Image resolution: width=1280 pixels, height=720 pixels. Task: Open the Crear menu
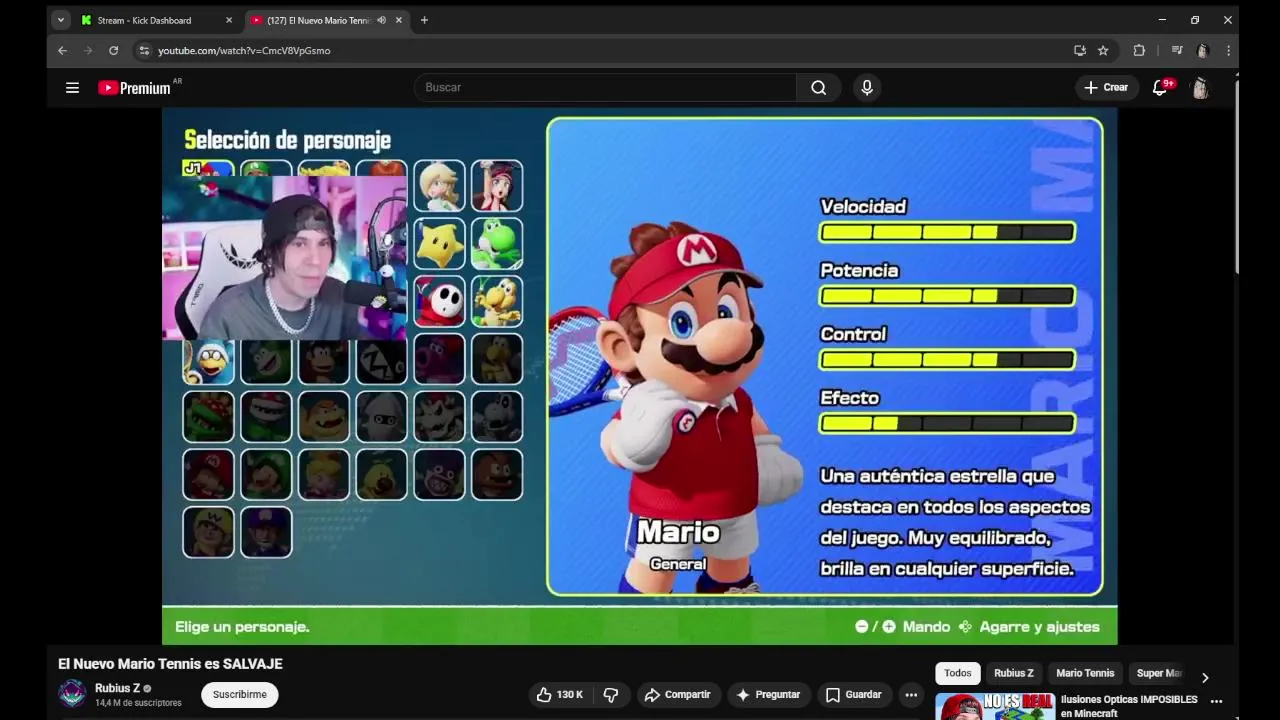click(x=1106, y=87)
